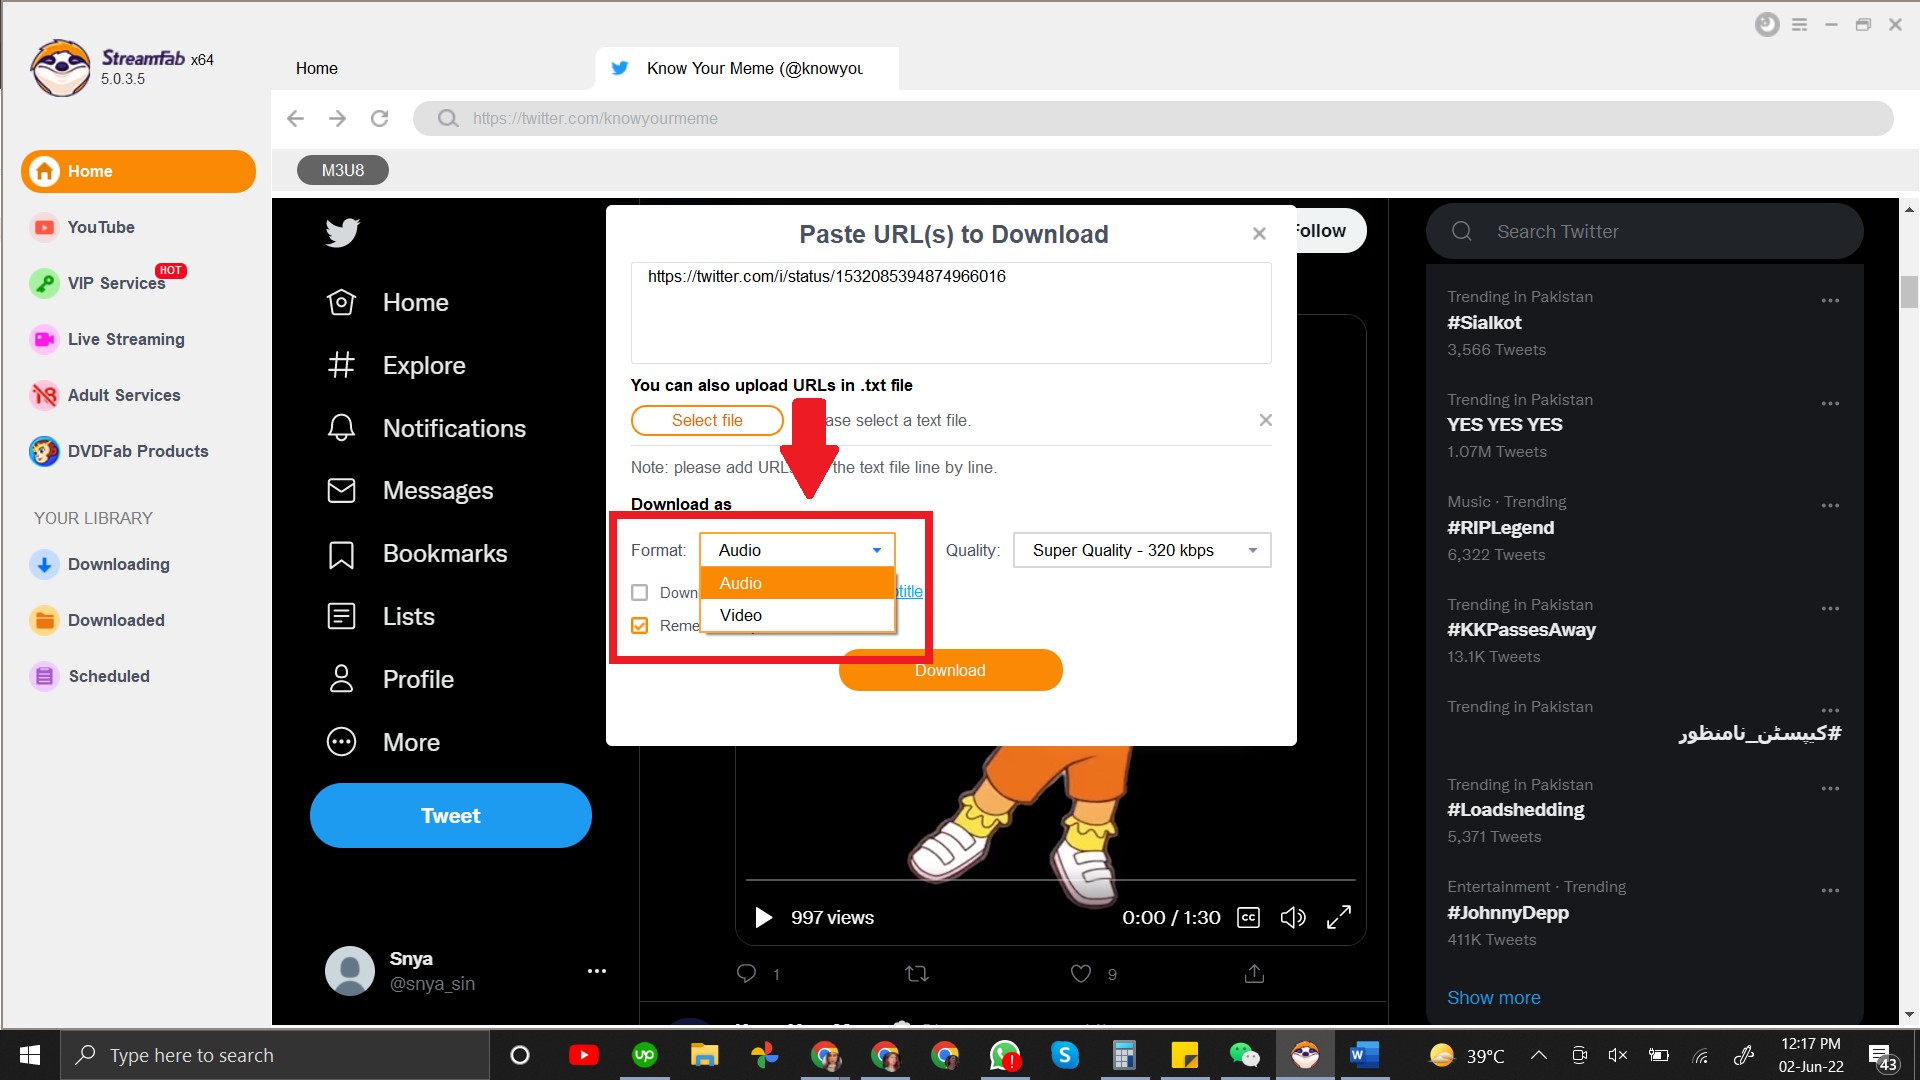Open options for #Loadshedding trend

1830,788
